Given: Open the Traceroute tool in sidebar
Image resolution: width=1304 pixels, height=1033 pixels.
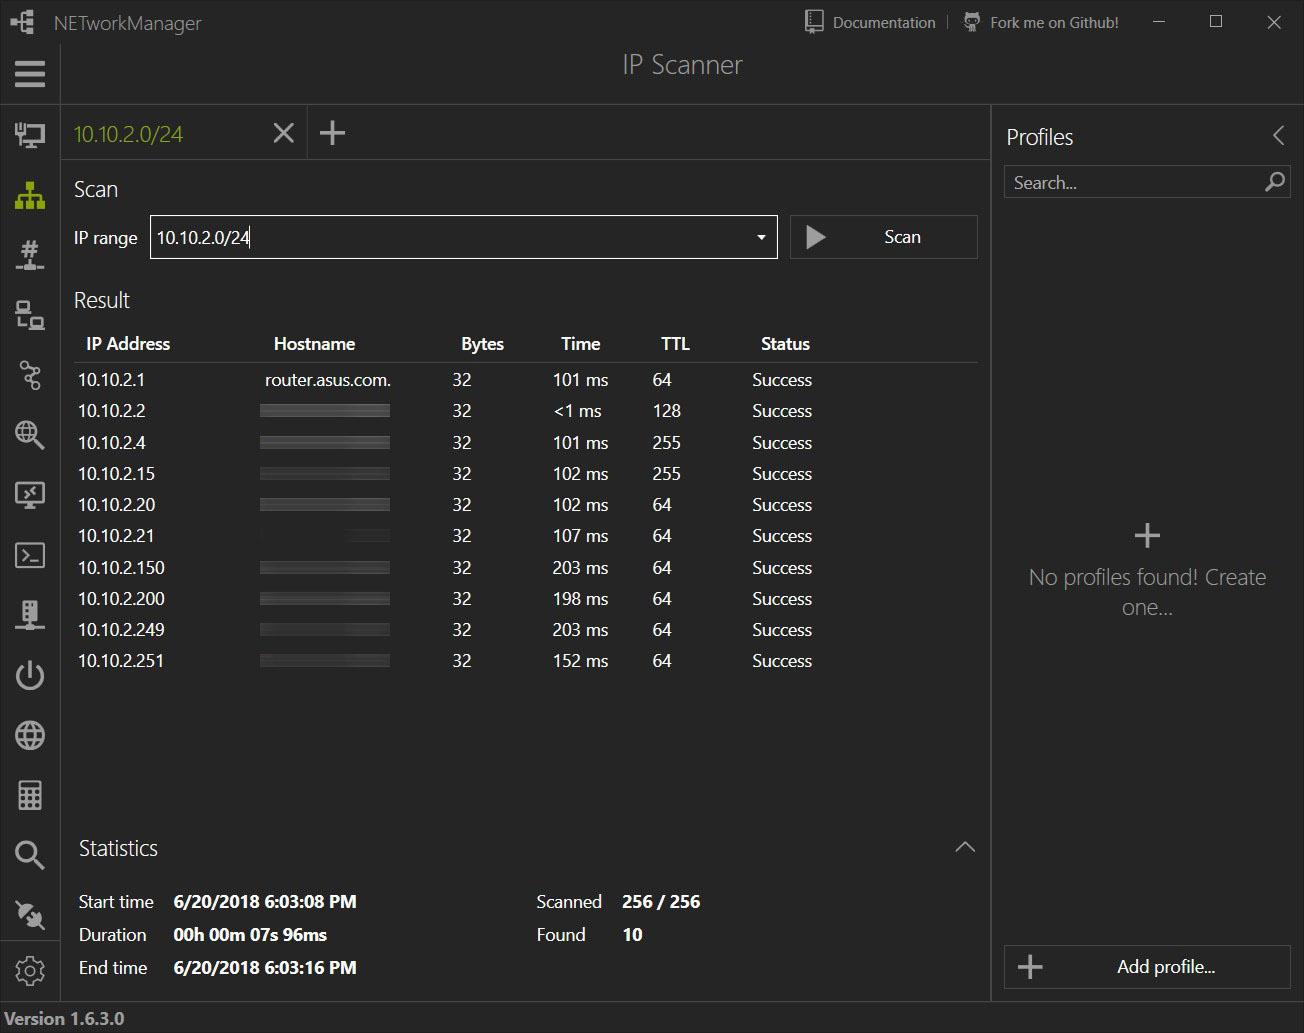Looking at the screenshot, I should click(30, 375).
